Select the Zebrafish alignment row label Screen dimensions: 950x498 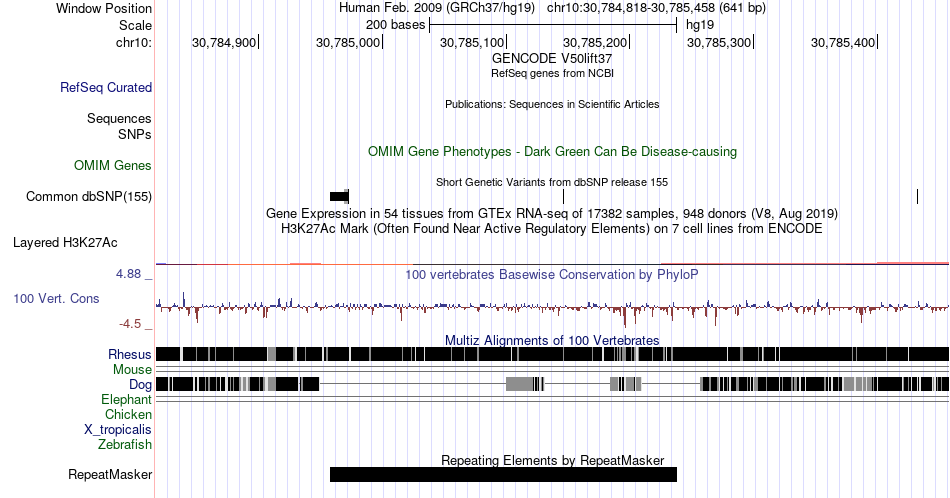(x=125, y=444)
